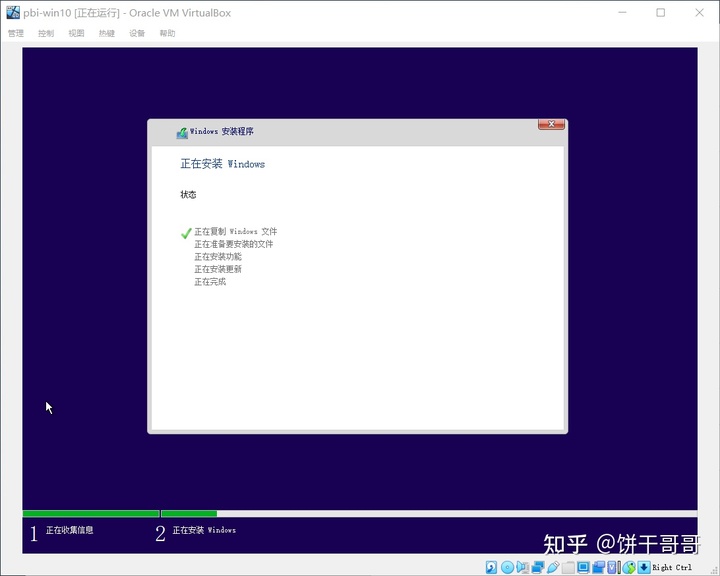
Task: Open the USB devices status icon
Action: tap(553, 567)
